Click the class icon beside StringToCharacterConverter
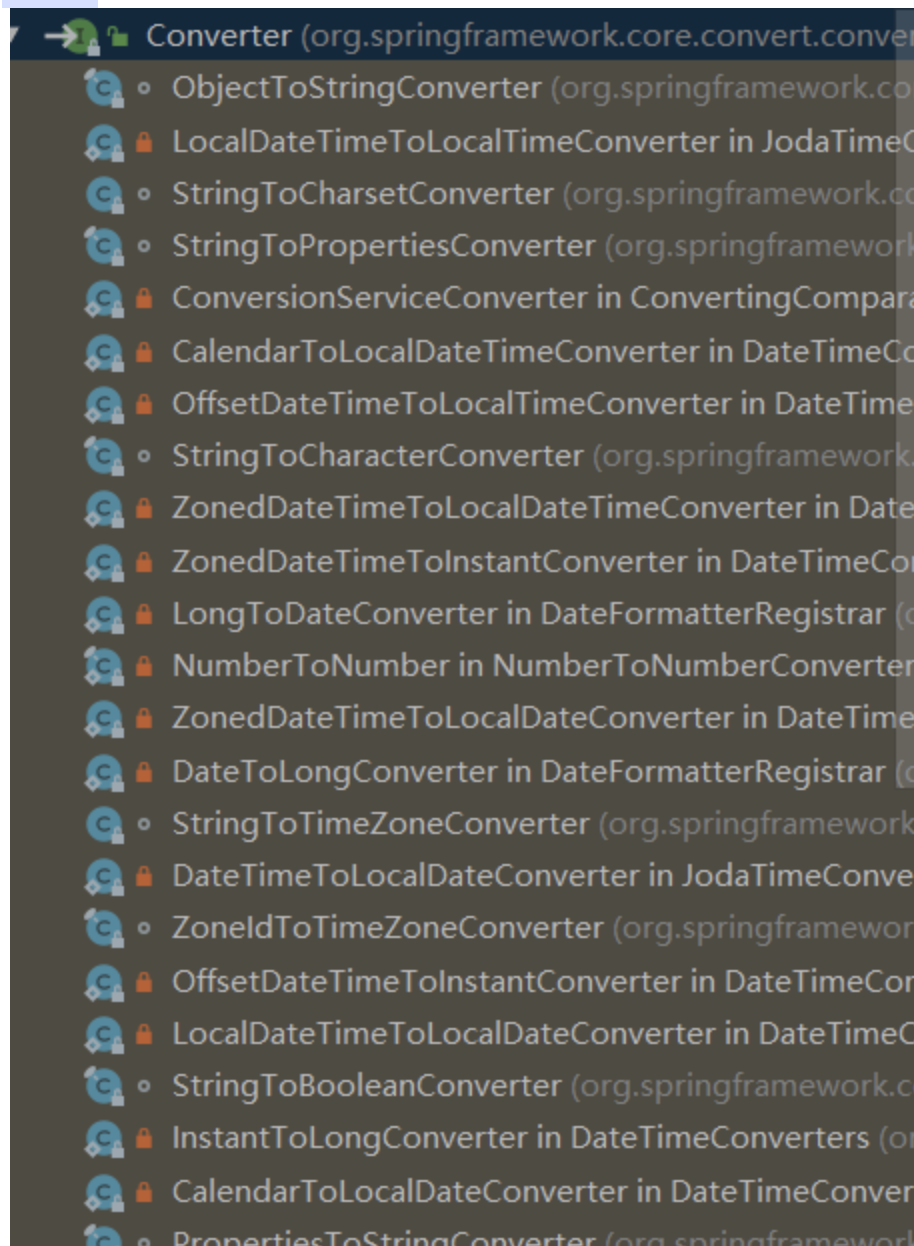 (x=104, y=457)
